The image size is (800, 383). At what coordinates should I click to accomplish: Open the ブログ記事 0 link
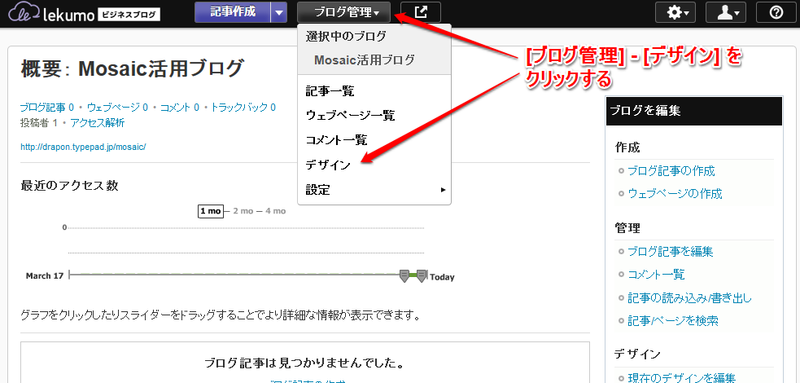[47, 108]
